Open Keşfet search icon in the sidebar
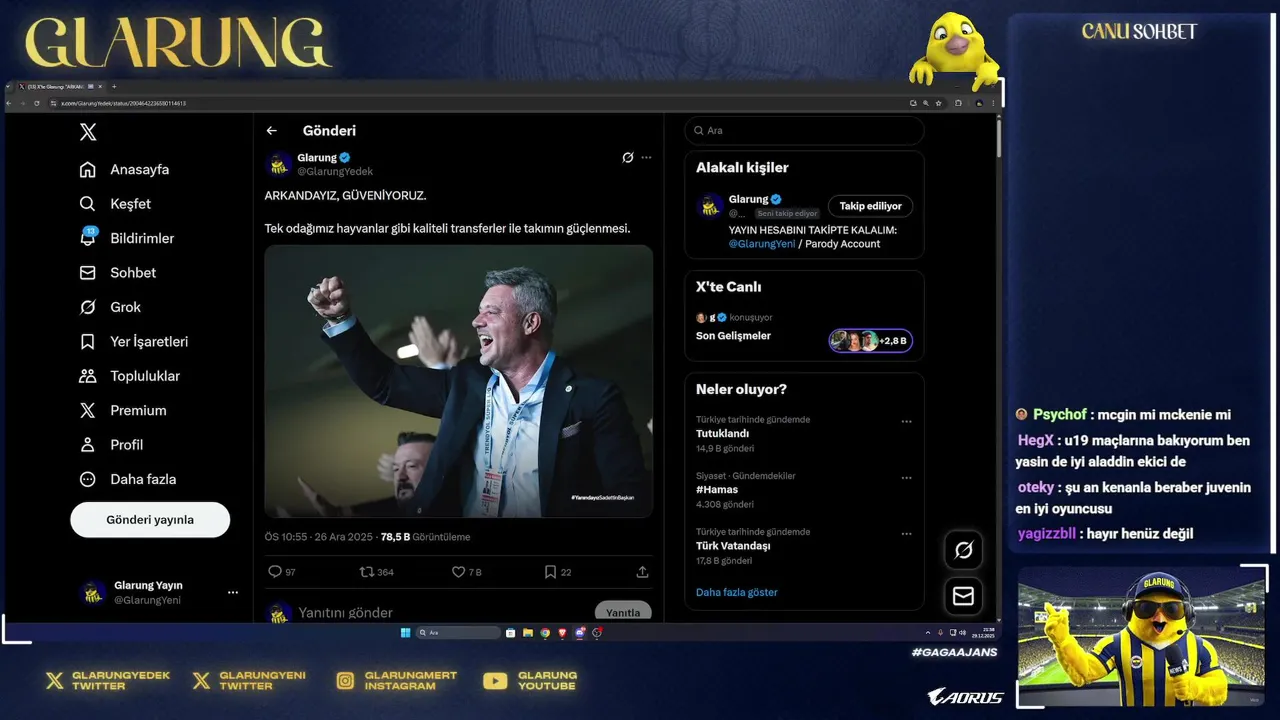 tap(88, 204)
